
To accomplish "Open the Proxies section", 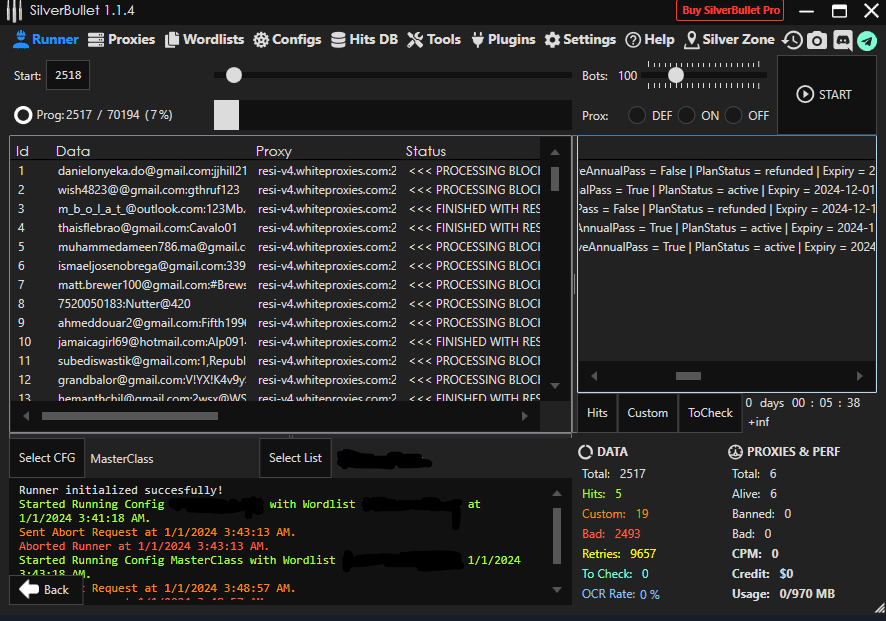I will pyautogui.click(x=121, y=40).
